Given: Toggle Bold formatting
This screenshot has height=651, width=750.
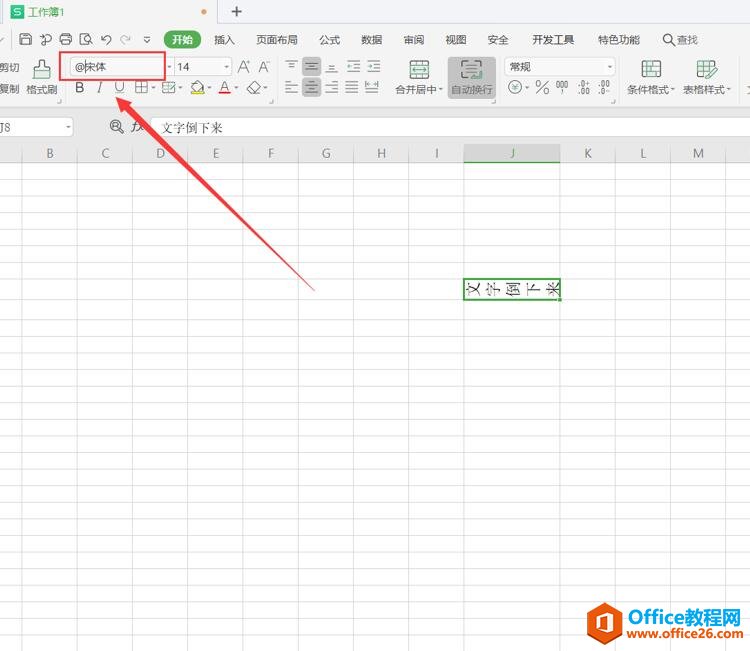Looking at the screenshot, I should coord(80,87).
